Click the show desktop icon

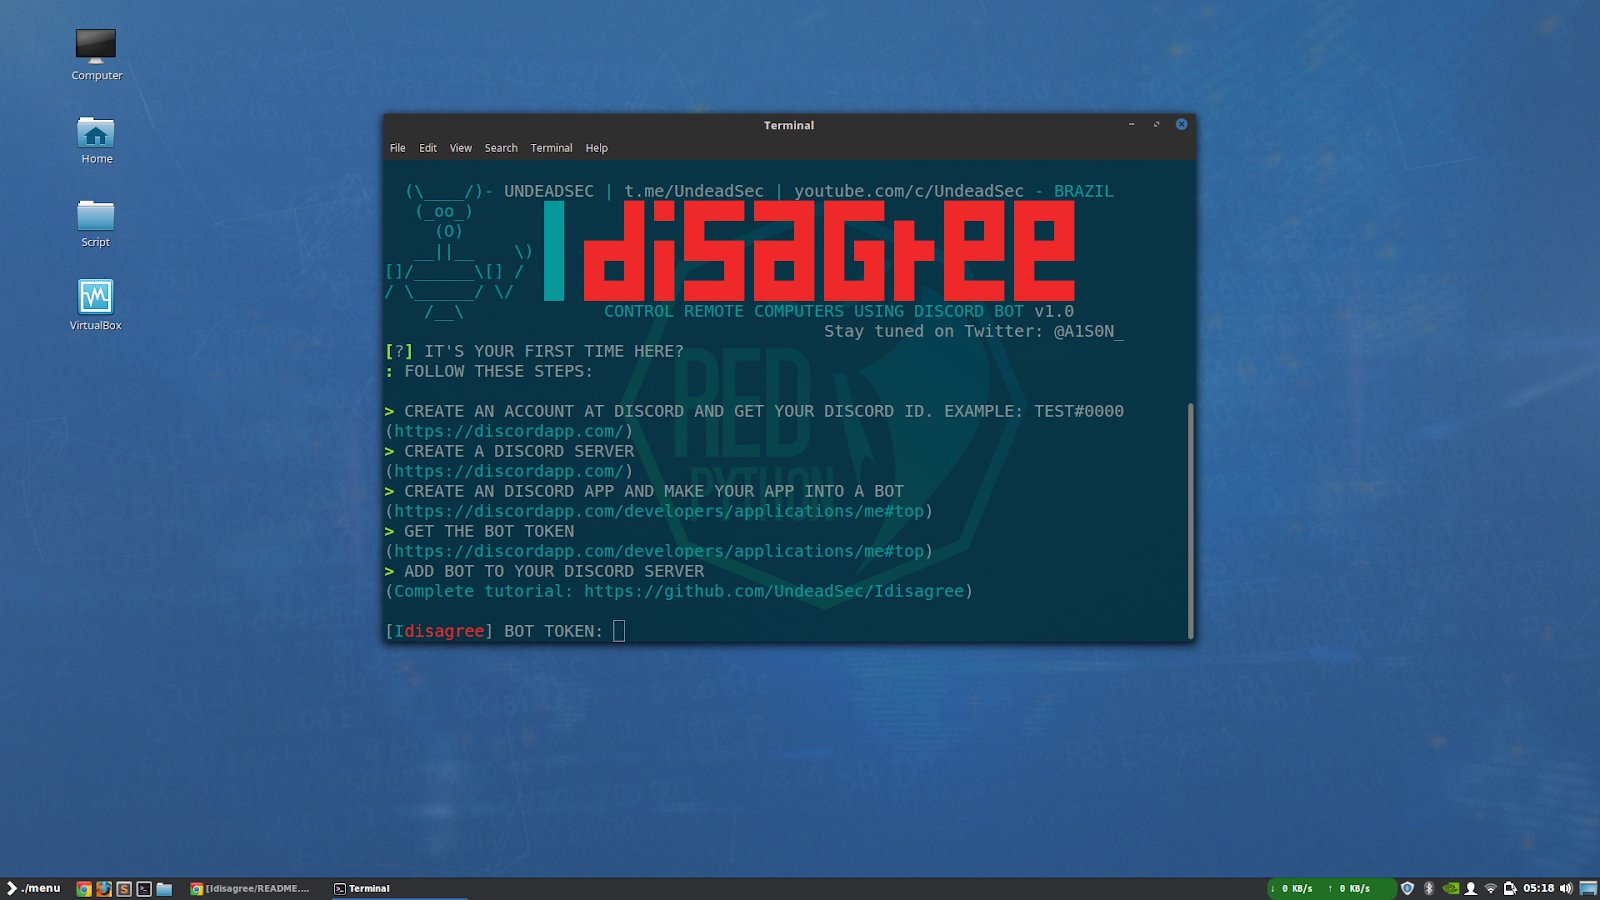1588,888
